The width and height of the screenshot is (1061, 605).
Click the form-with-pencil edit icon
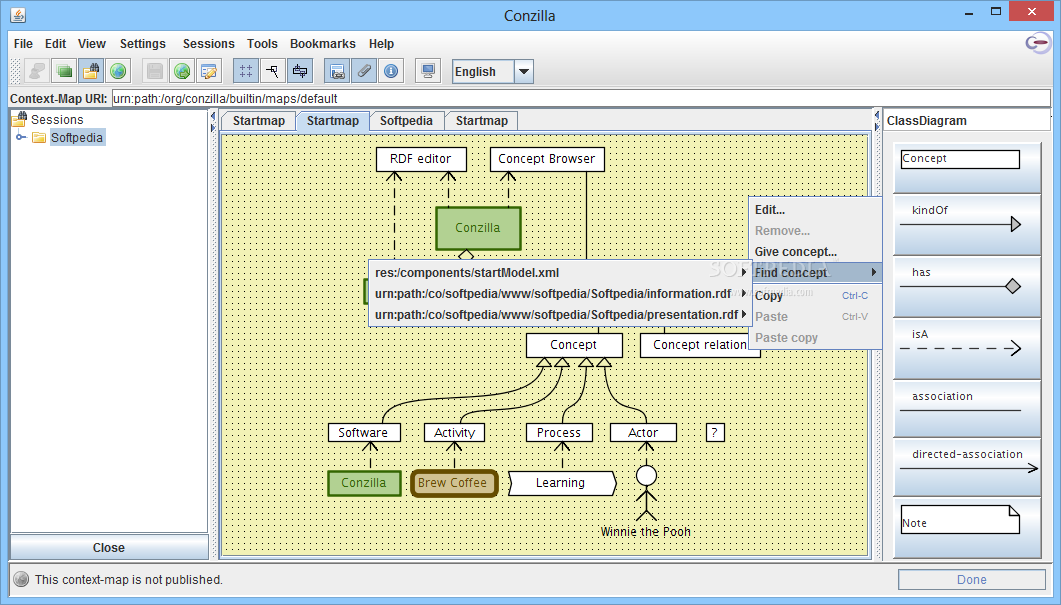tap(209, 71)
